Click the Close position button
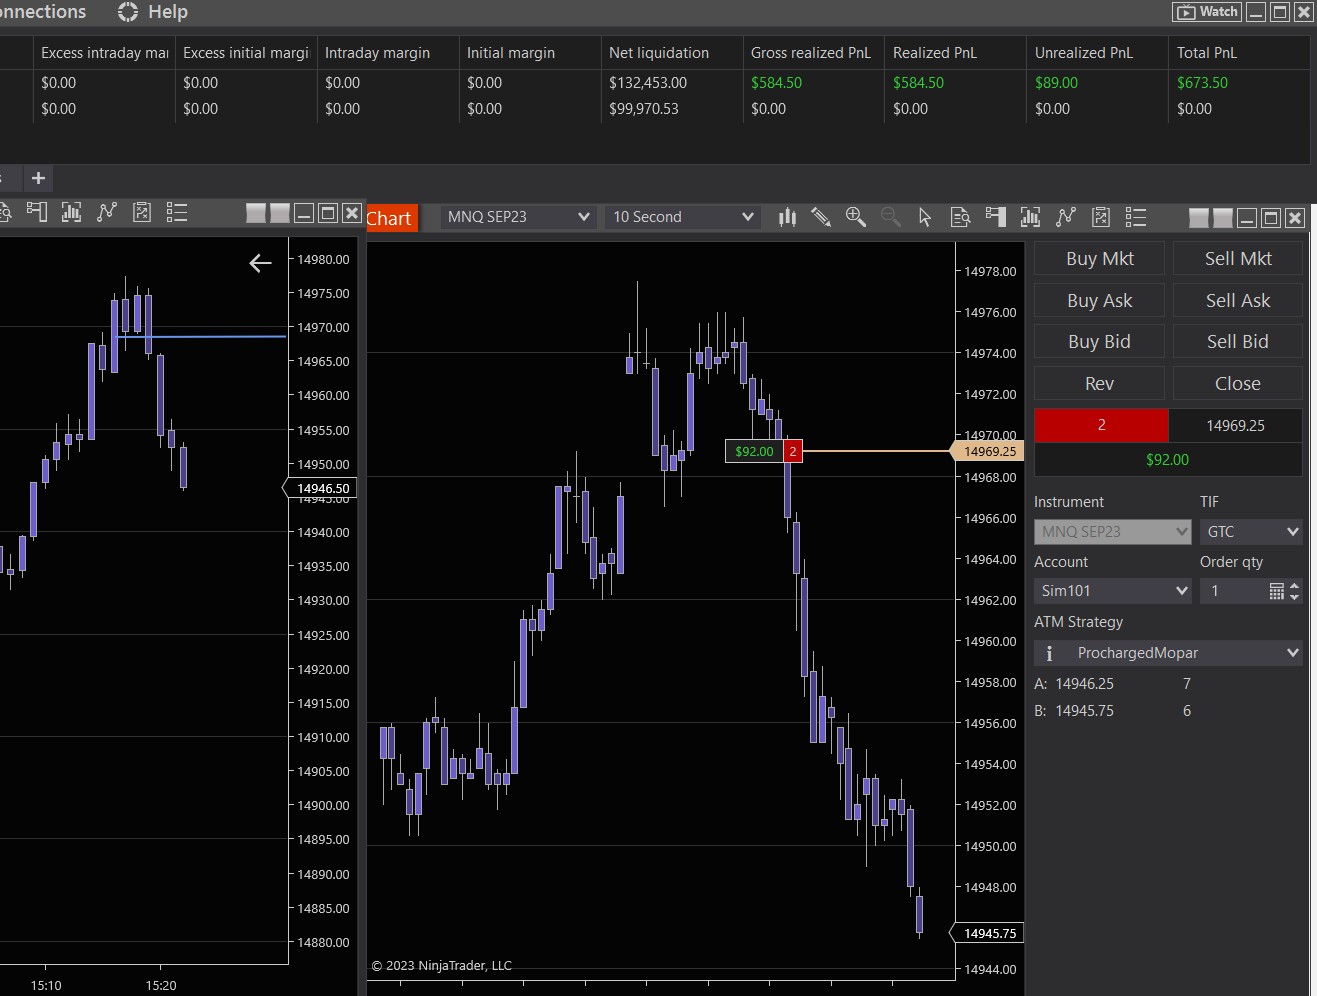 click(1237, 383)
